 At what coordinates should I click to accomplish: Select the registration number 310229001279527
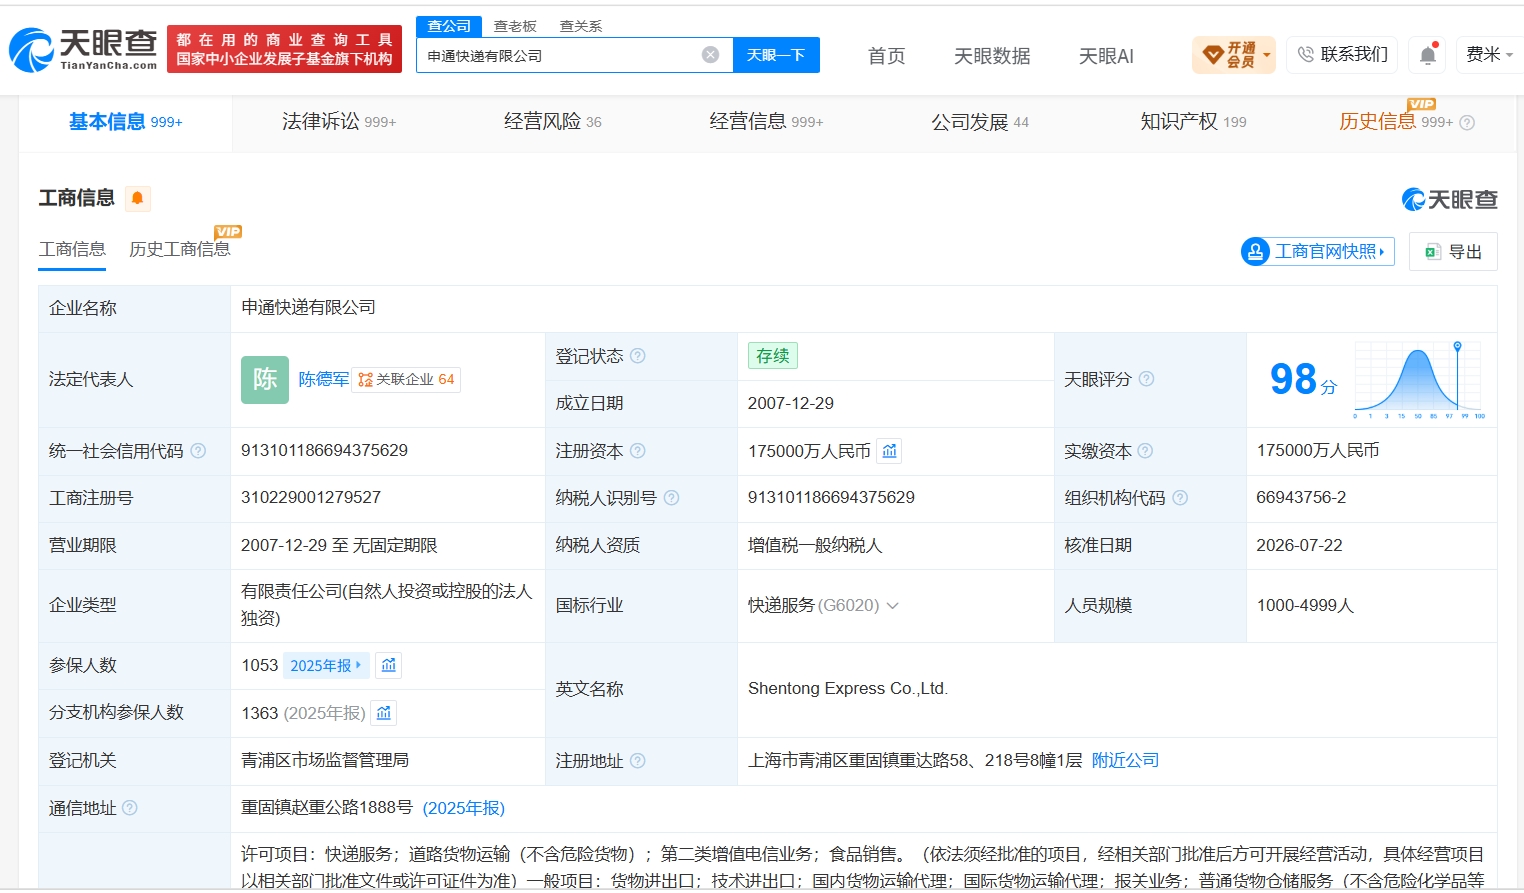(311, 498)
